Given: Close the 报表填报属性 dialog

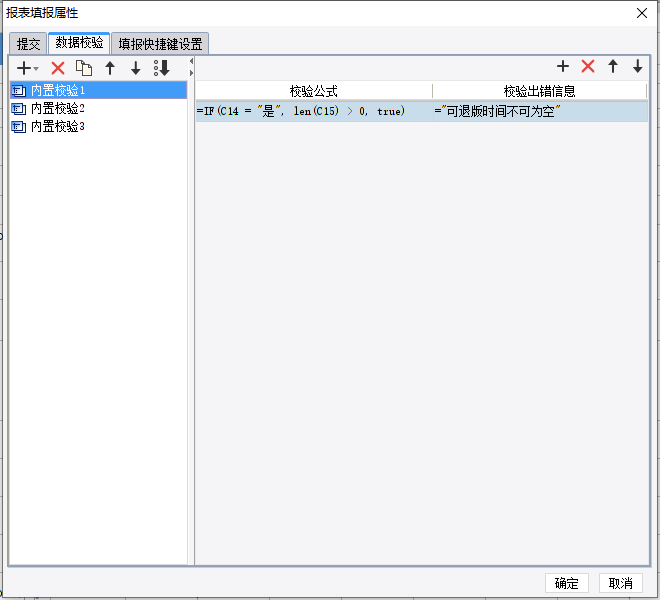Looking at the screenshot, I should pyautogui.click(x=642, y=13).
